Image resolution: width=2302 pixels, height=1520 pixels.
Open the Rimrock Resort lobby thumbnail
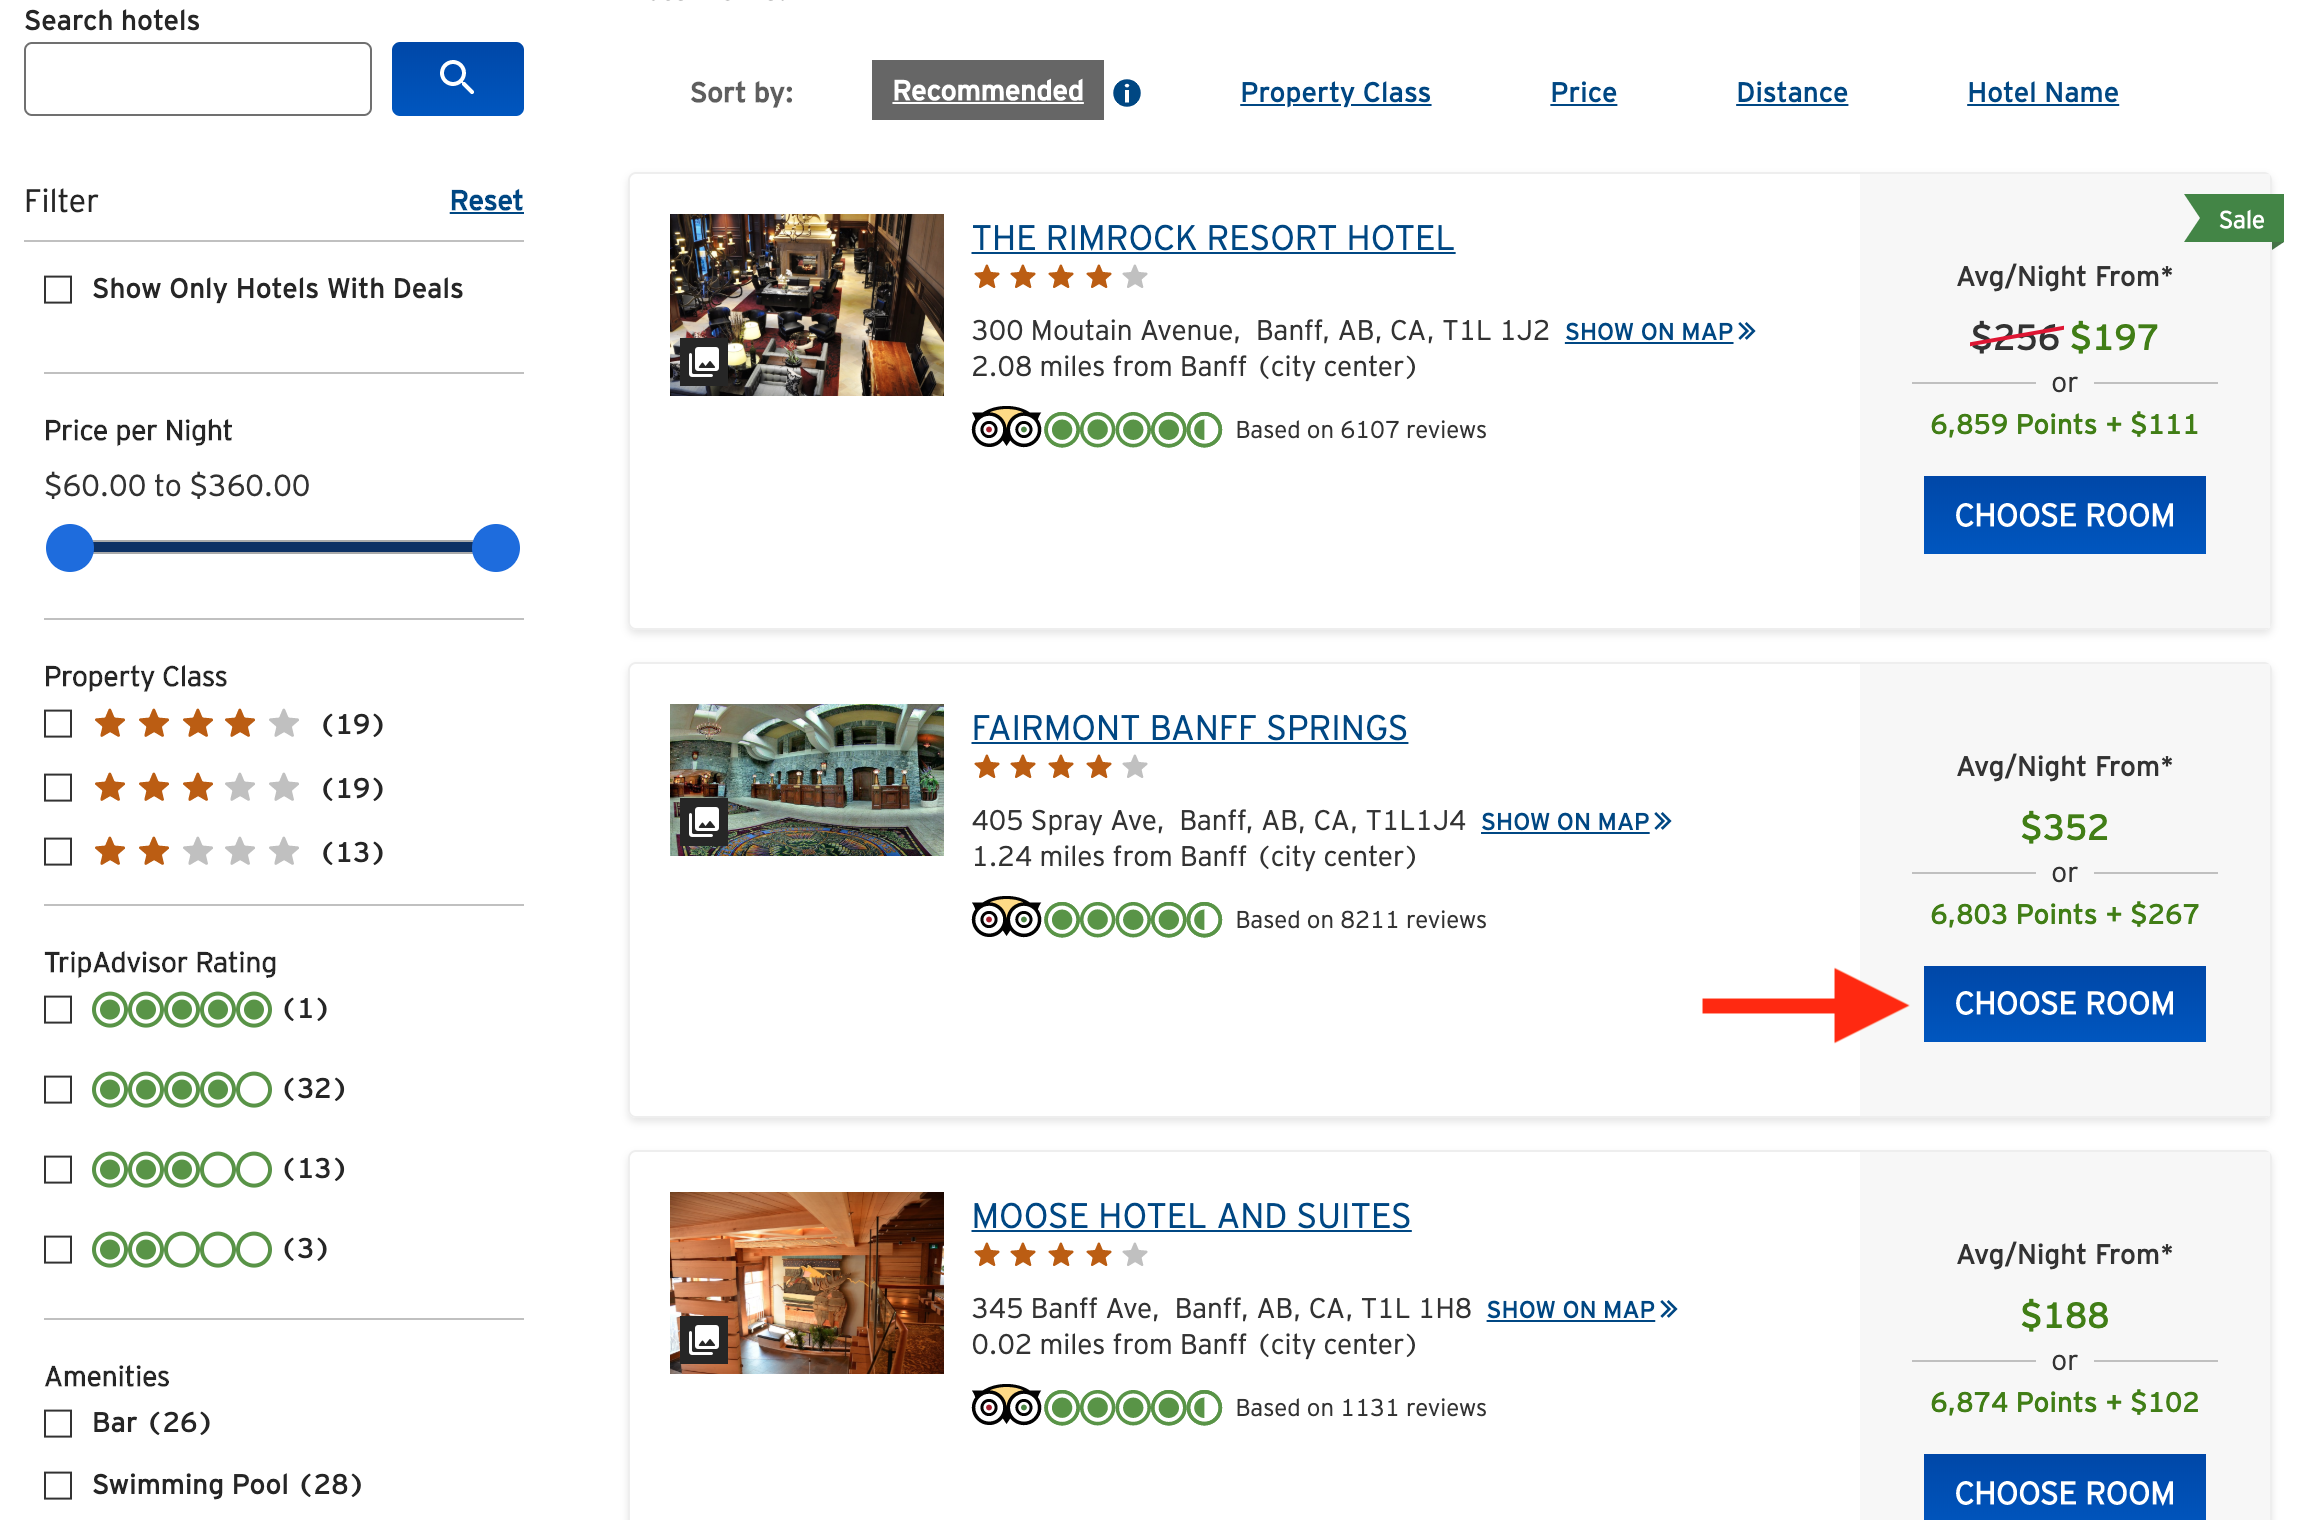coord(807,305)
